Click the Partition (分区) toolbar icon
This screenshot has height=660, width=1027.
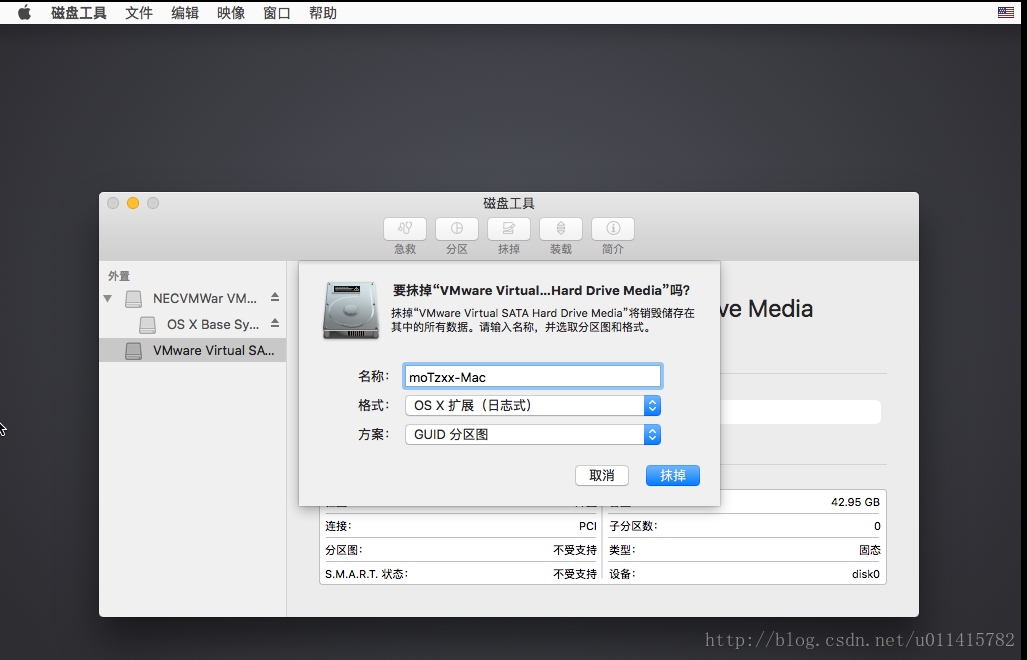pyautogui.click(x=456, y=229)
